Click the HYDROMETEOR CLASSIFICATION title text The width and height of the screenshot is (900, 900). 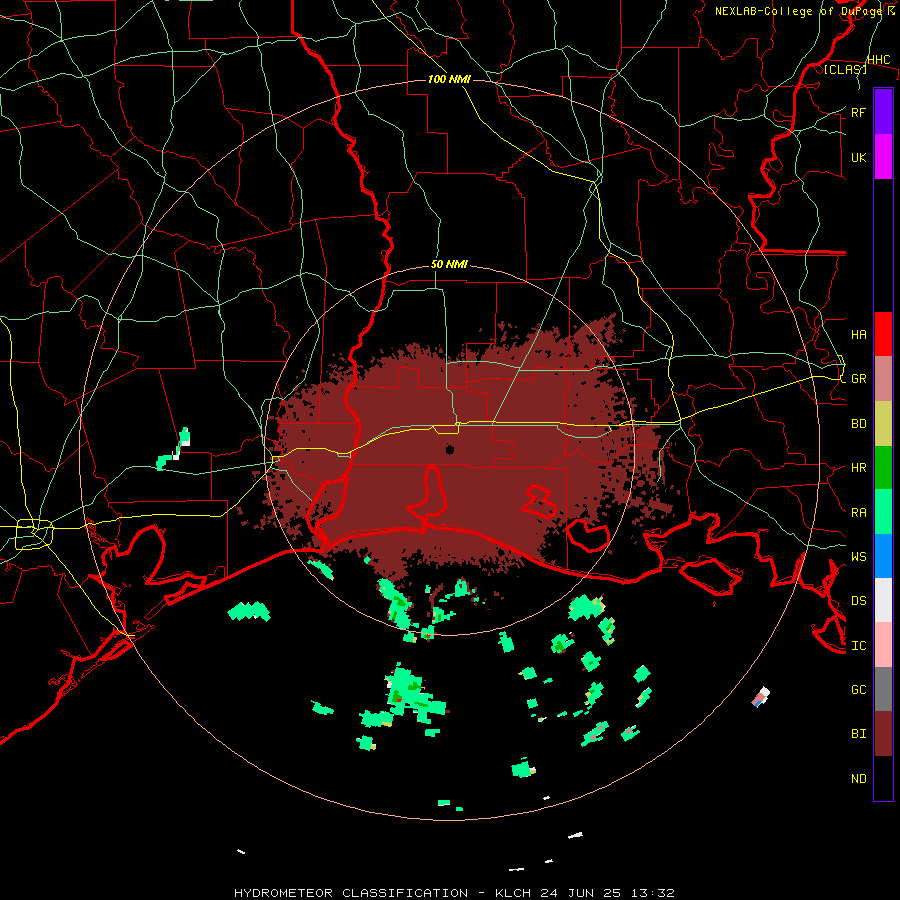(351, 893)
